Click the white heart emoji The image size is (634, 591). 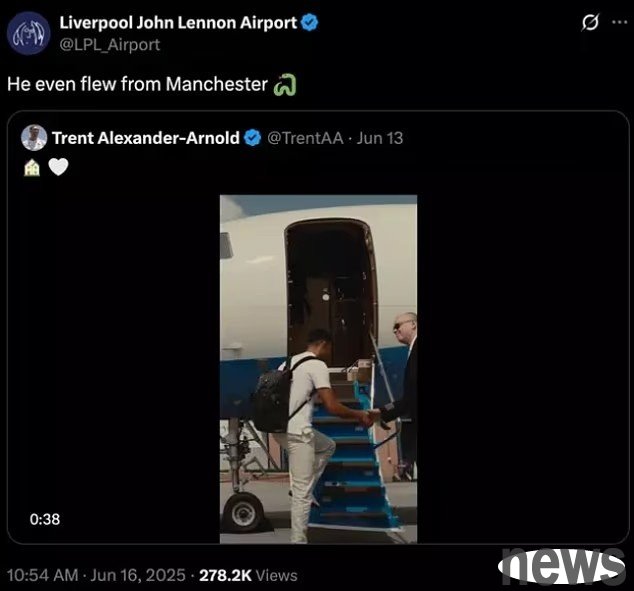tap(59, 167)
